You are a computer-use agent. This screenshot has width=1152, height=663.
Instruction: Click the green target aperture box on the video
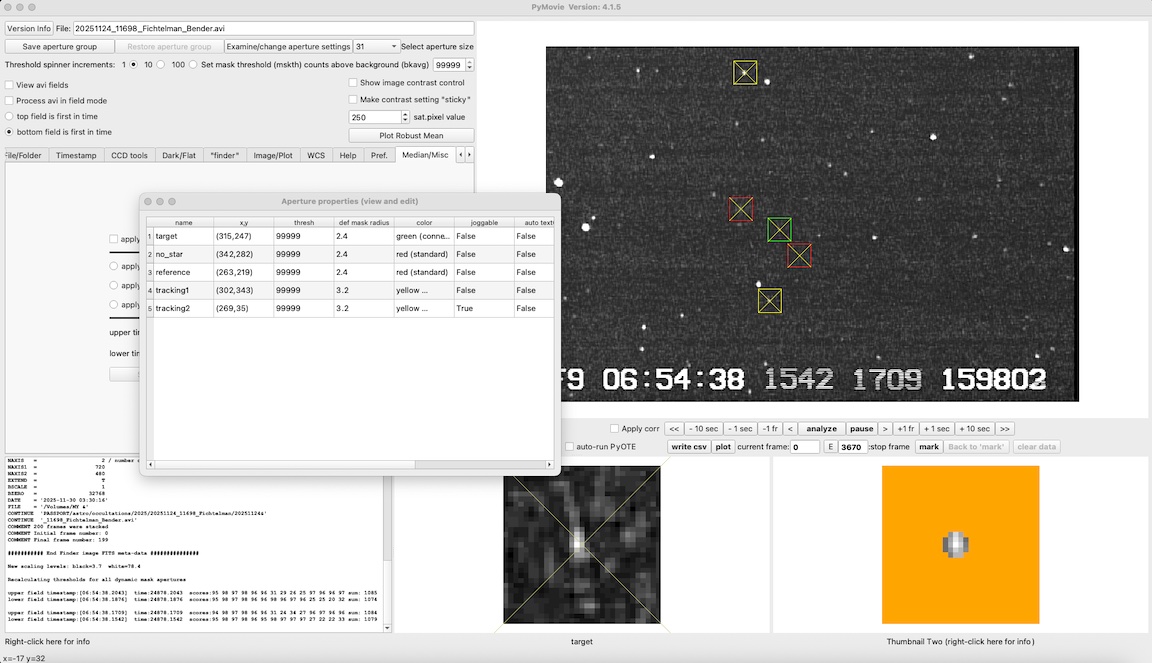tap(779, 230)
